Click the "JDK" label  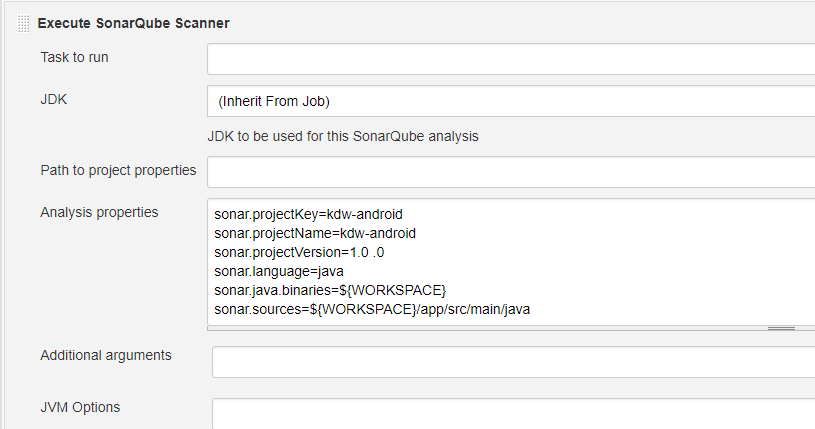pos(53,99)
